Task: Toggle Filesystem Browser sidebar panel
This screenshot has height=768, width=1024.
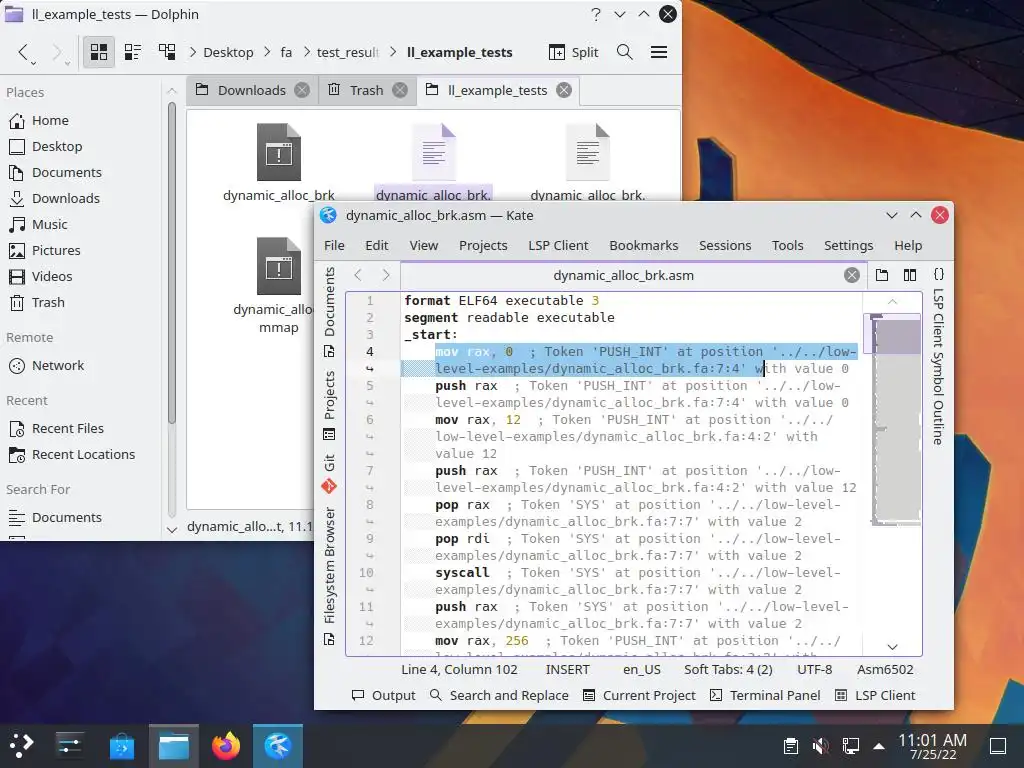Action: pos(330,575)
